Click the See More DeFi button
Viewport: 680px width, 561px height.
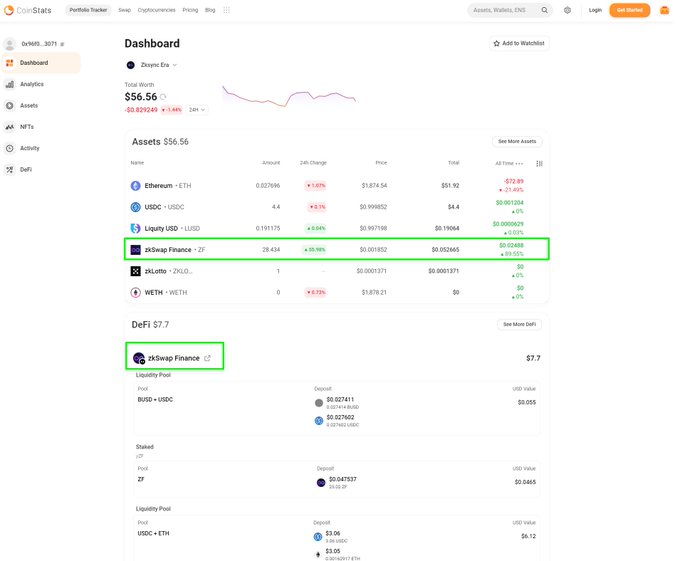519,324
